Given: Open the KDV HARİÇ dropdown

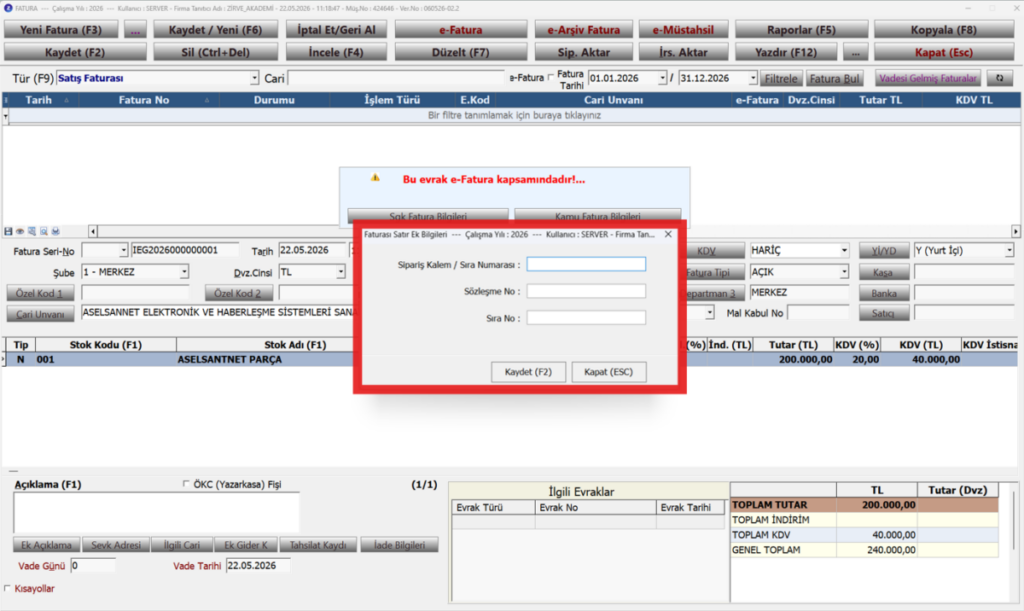Looking at the screenshot, I should (x=844, y=251).
